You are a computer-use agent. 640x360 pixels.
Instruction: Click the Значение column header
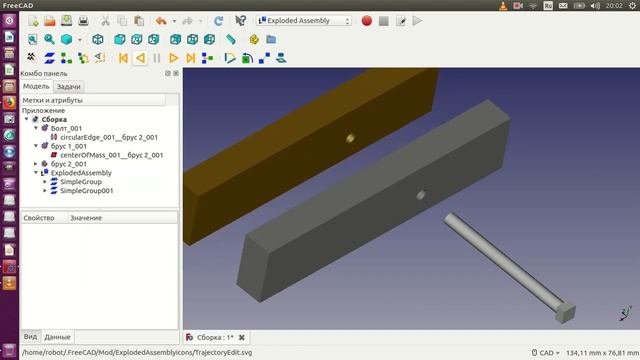coord(122,218)
